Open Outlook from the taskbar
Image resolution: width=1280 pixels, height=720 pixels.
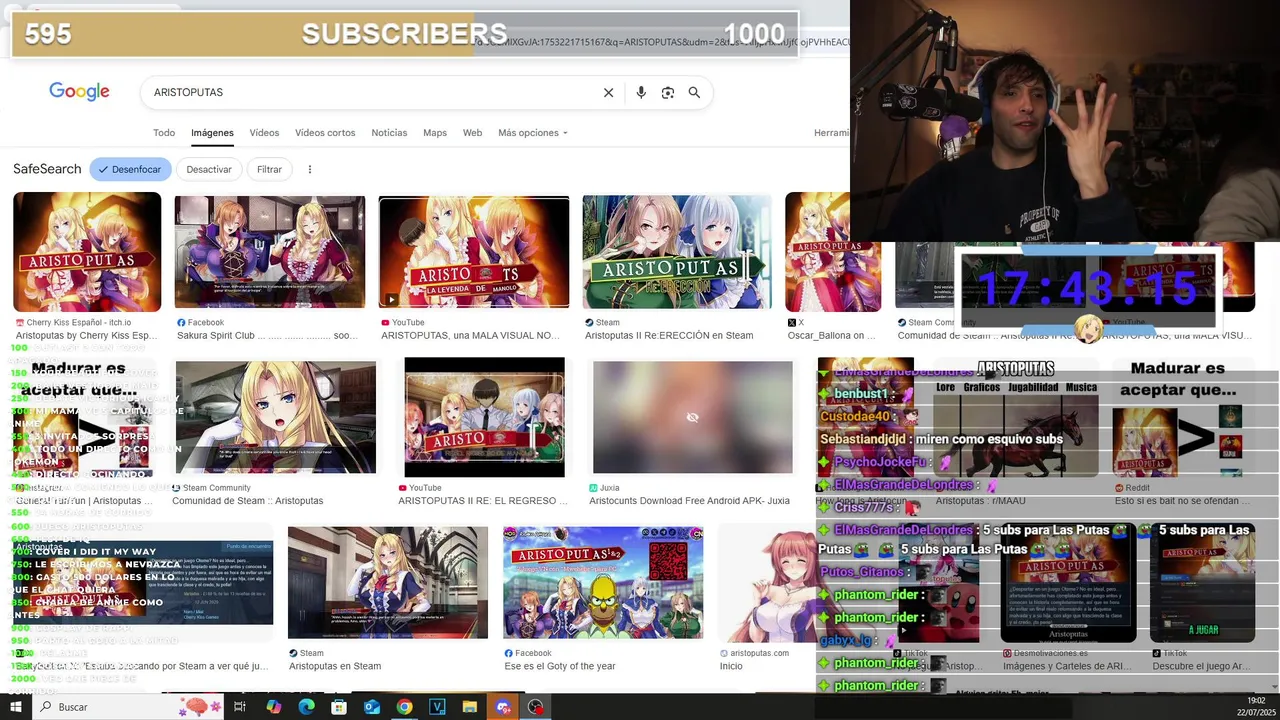click(372, 707)
